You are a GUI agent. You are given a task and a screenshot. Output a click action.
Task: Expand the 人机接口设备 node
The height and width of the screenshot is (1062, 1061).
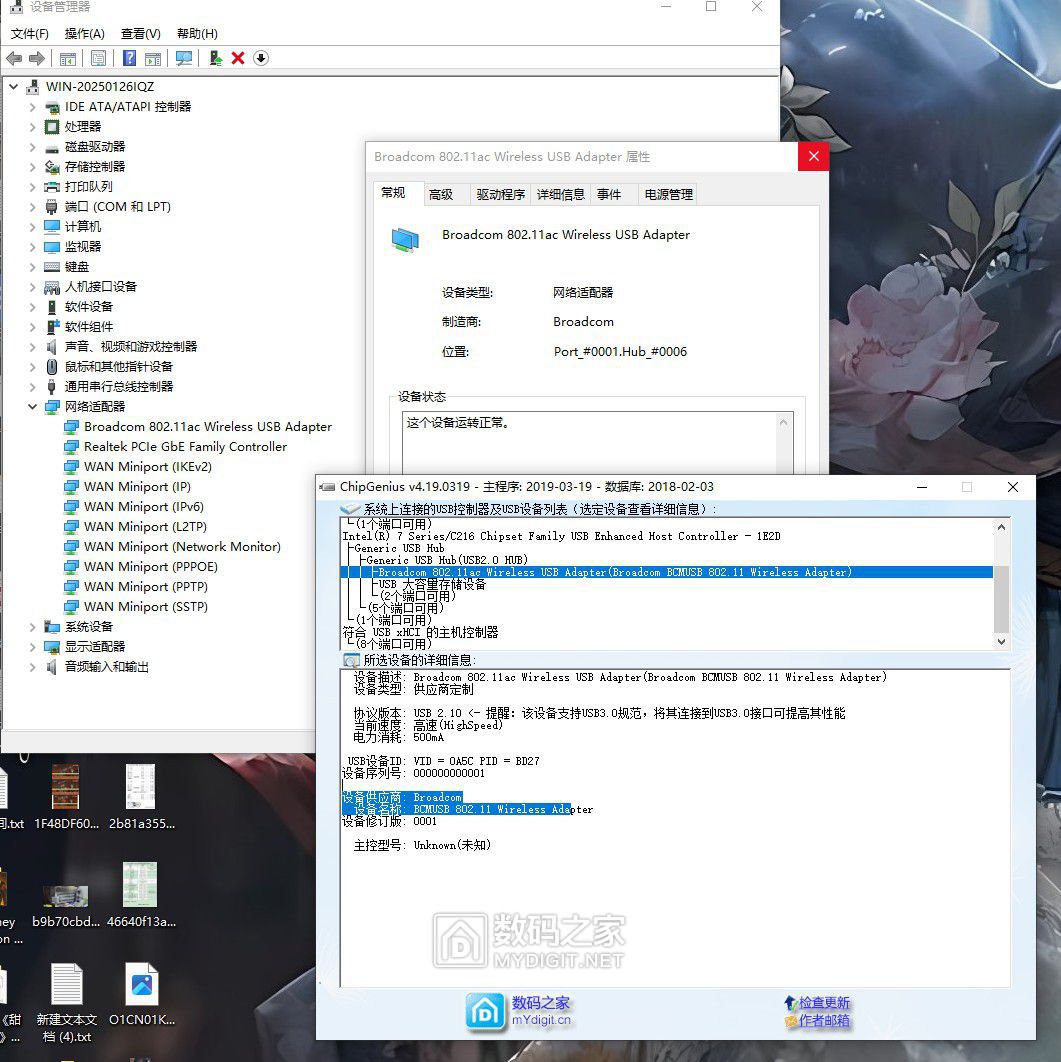33,287
